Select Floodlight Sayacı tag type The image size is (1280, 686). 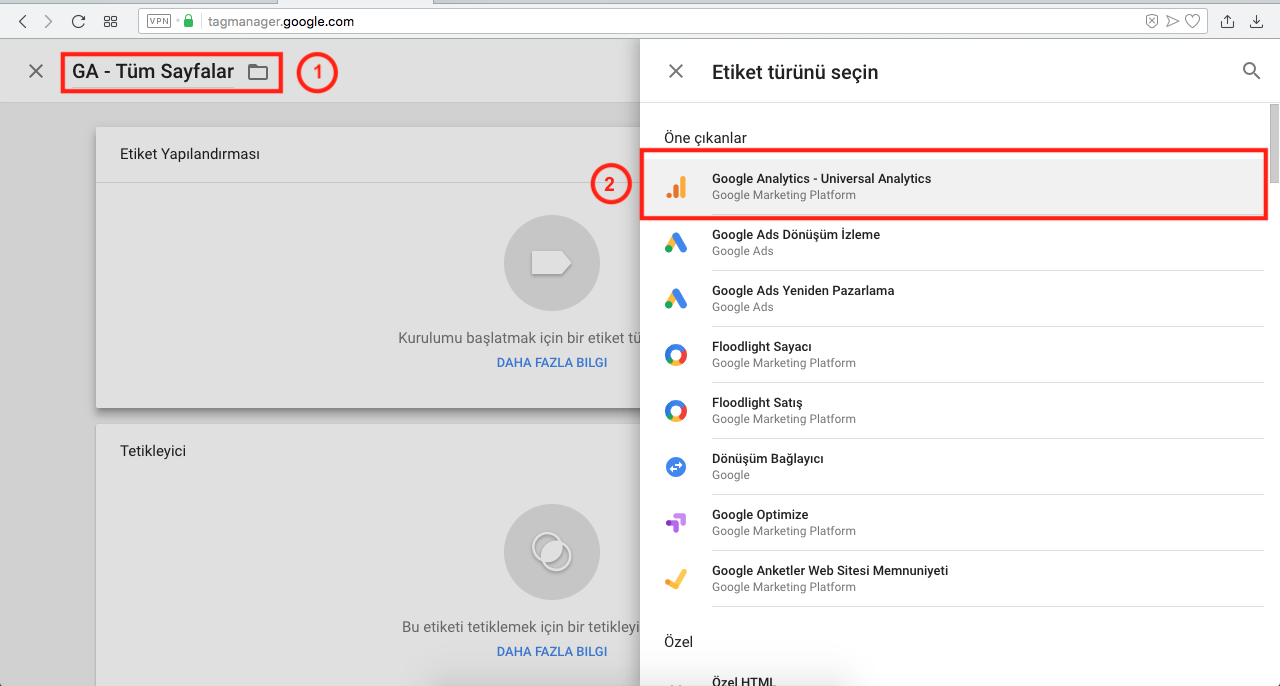952,354
